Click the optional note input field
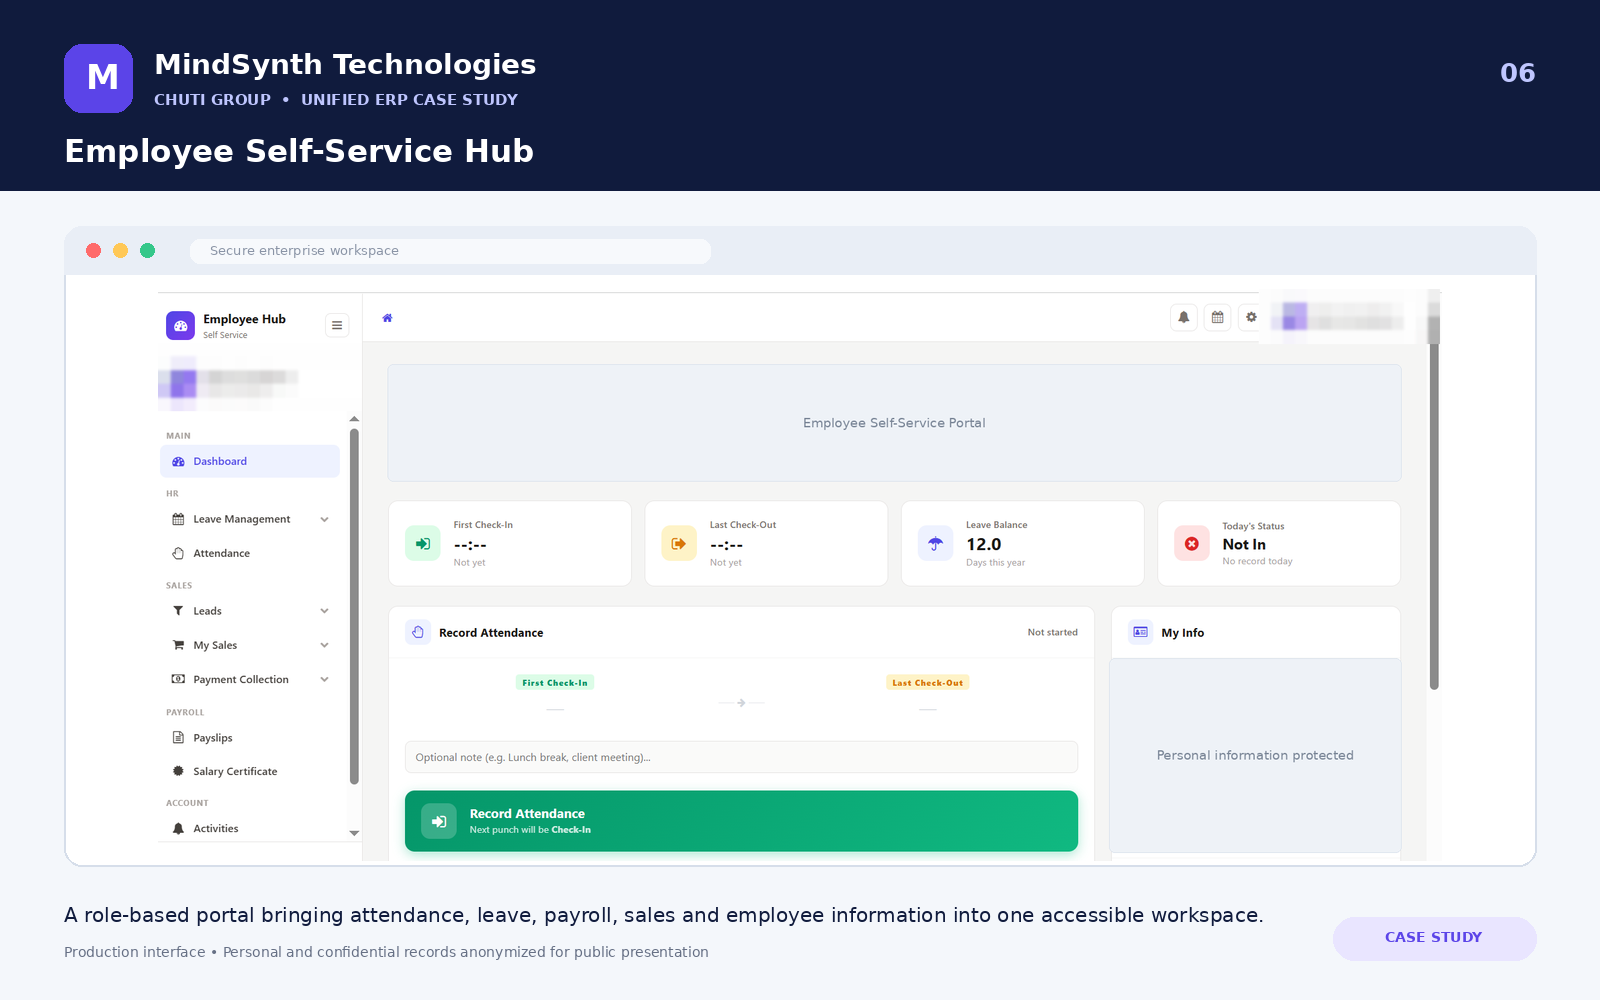This screenshot has height=1000, width=1600. click(741, 757)
